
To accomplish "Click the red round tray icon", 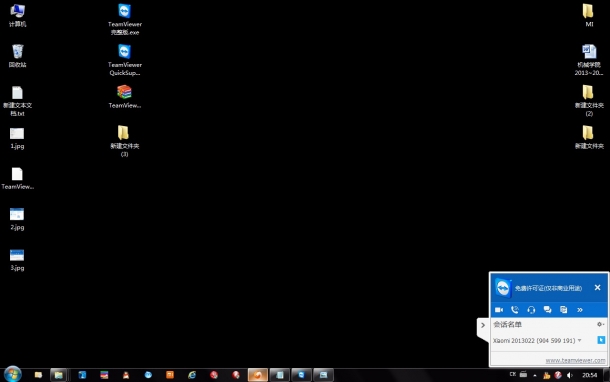I will [558, 375].
